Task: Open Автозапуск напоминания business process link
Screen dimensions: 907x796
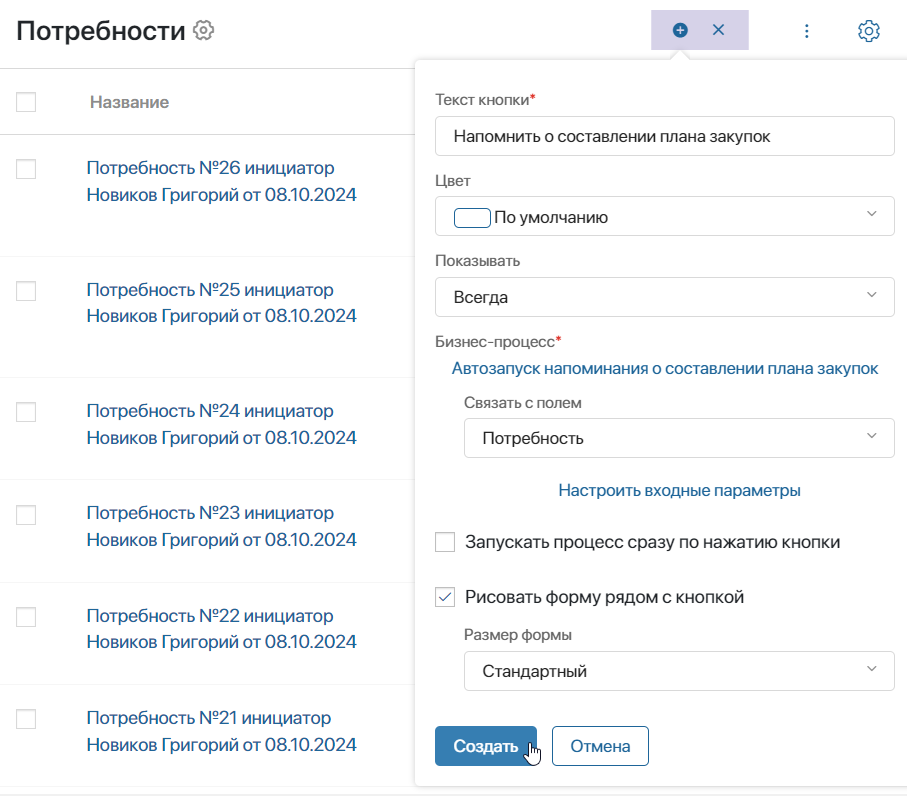Action: [665, 368]
